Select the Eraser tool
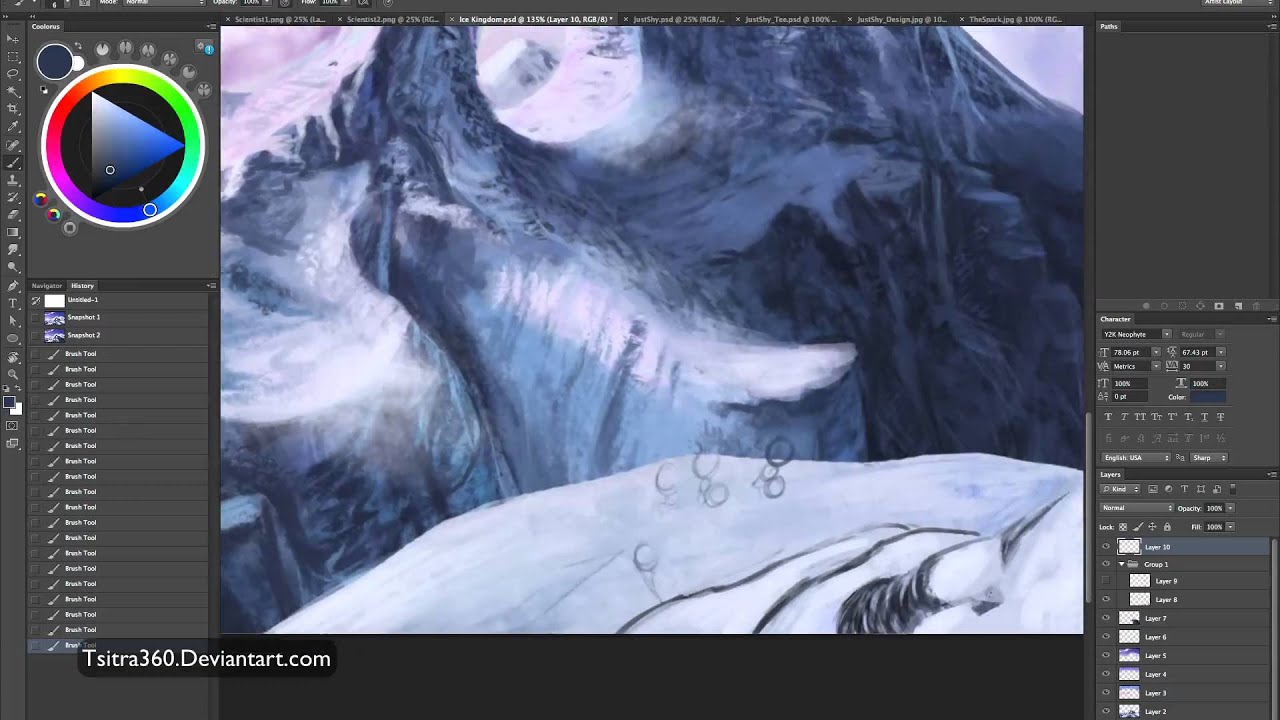This screenshot has width=1280, height=720. click(13, 214)
